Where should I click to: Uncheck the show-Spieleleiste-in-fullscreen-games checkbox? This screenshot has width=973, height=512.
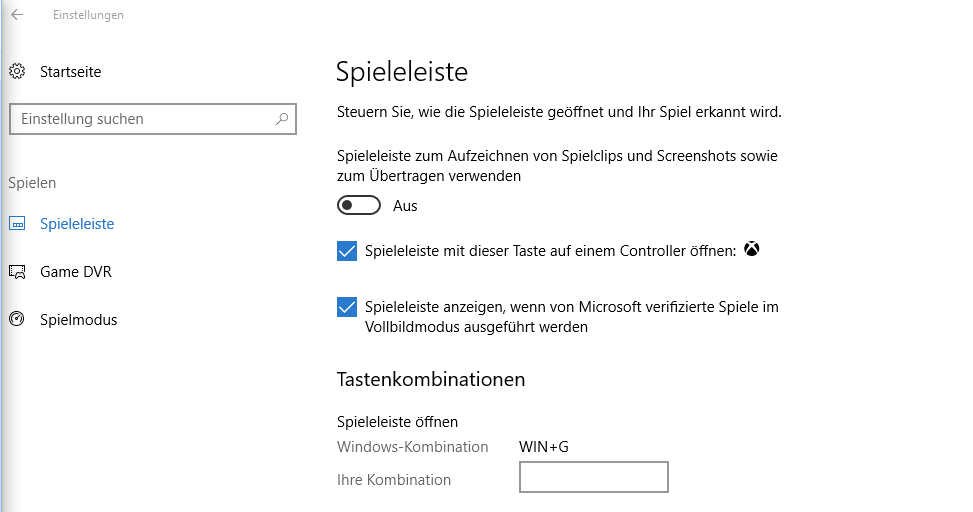(x=347, y=307)
